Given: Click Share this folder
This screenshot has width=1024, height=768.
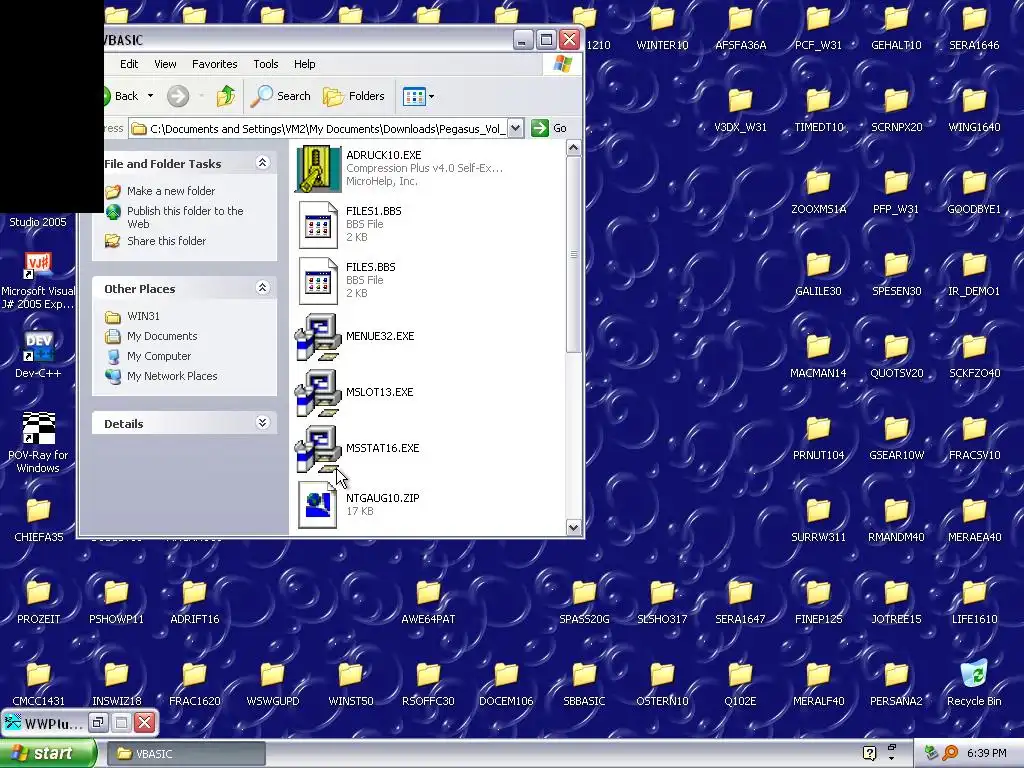Looking at the screenshot, I should (x=166, y=241).
